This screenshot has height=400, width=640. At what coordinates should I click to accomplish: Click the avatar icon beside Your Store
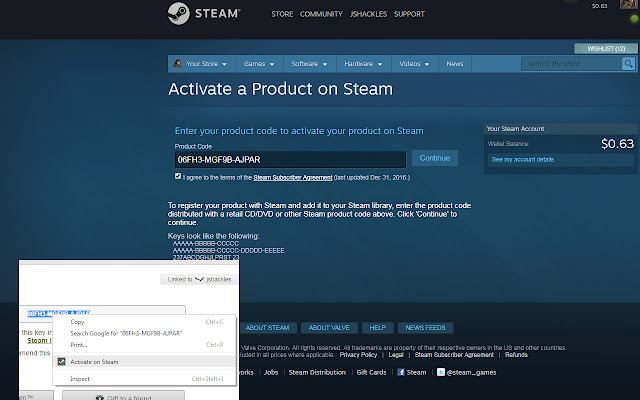coord(177,64)
